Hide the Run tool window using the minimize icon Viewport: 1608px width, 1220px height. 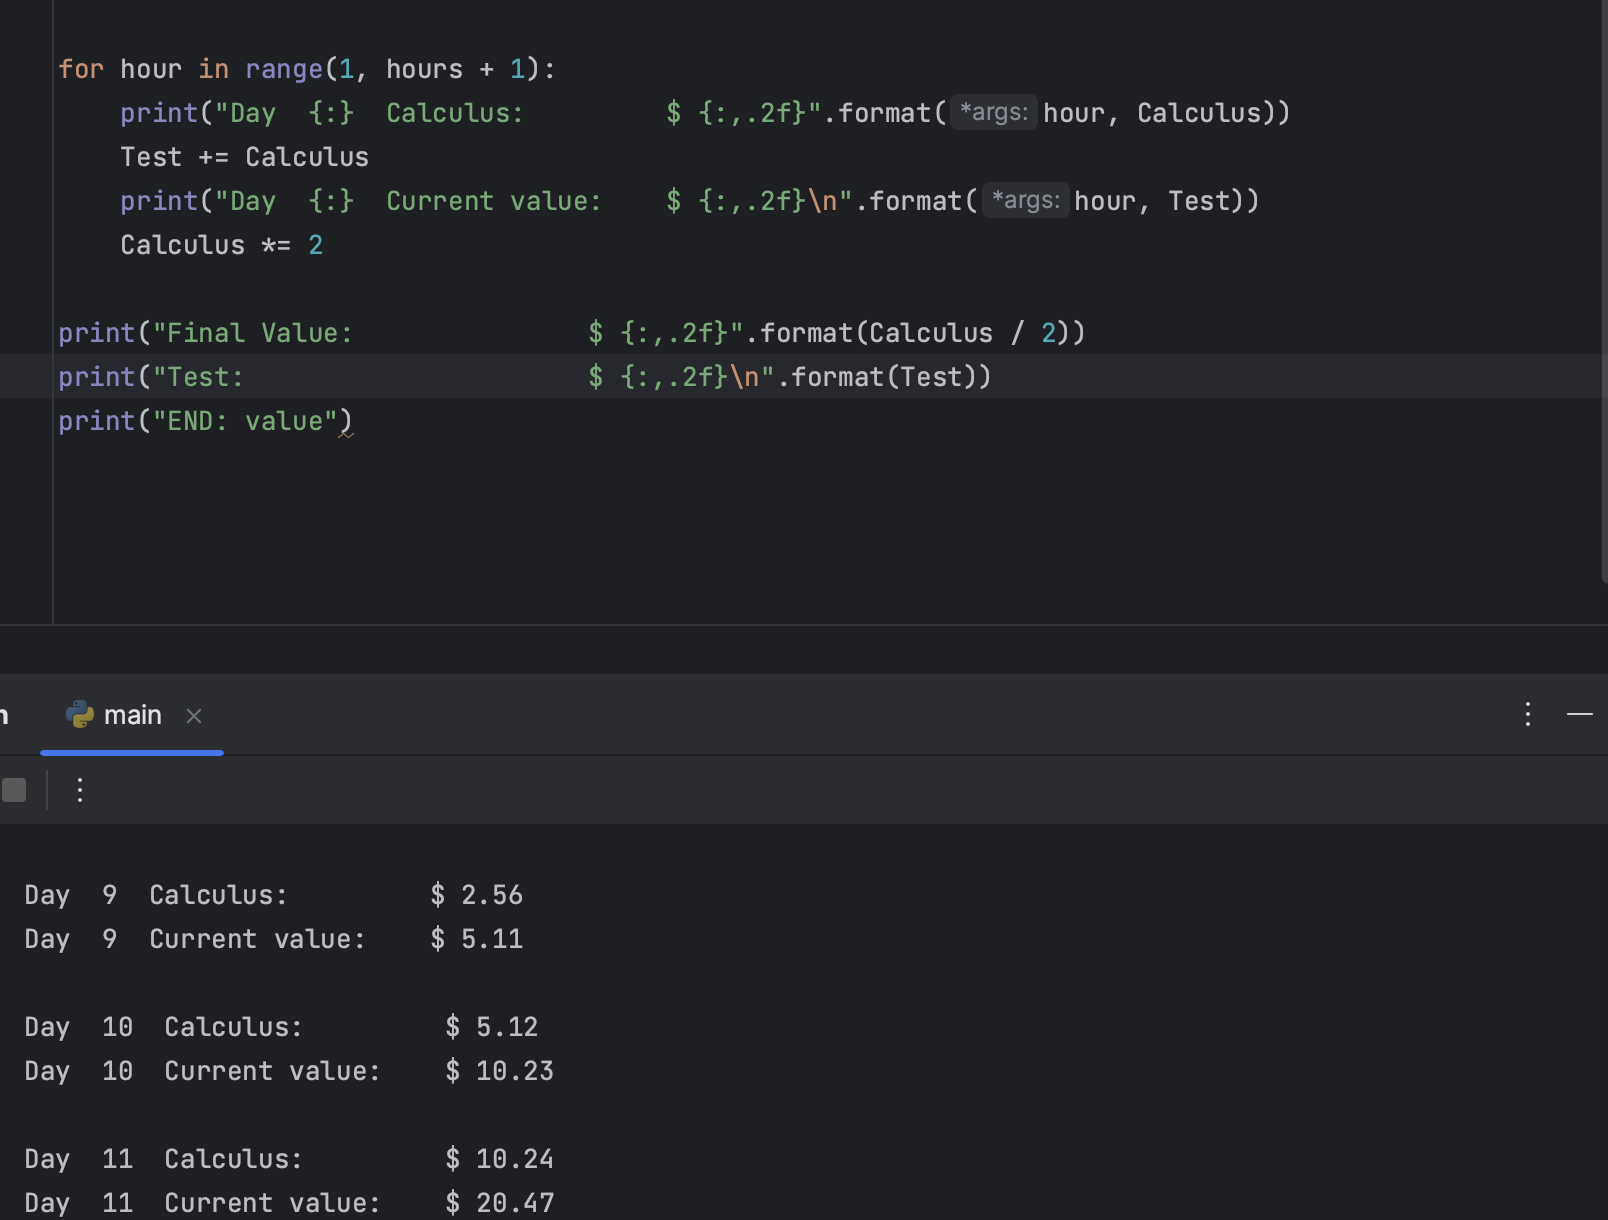click(1580, 714)
